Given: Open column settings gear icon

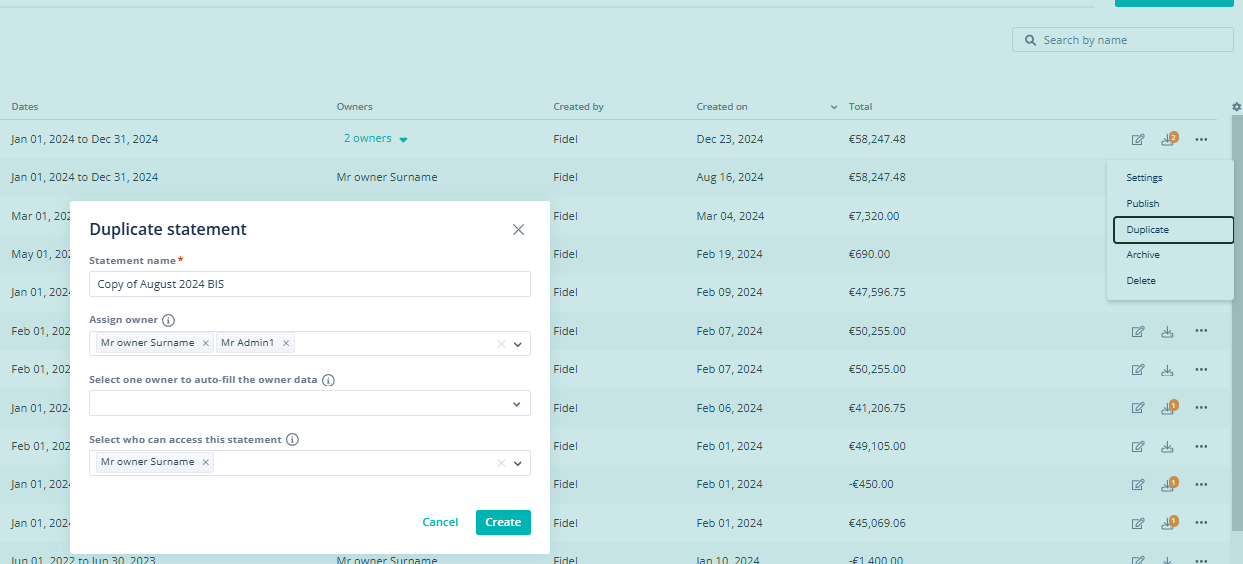Looking at the screenshot, I should (1237, 107).
